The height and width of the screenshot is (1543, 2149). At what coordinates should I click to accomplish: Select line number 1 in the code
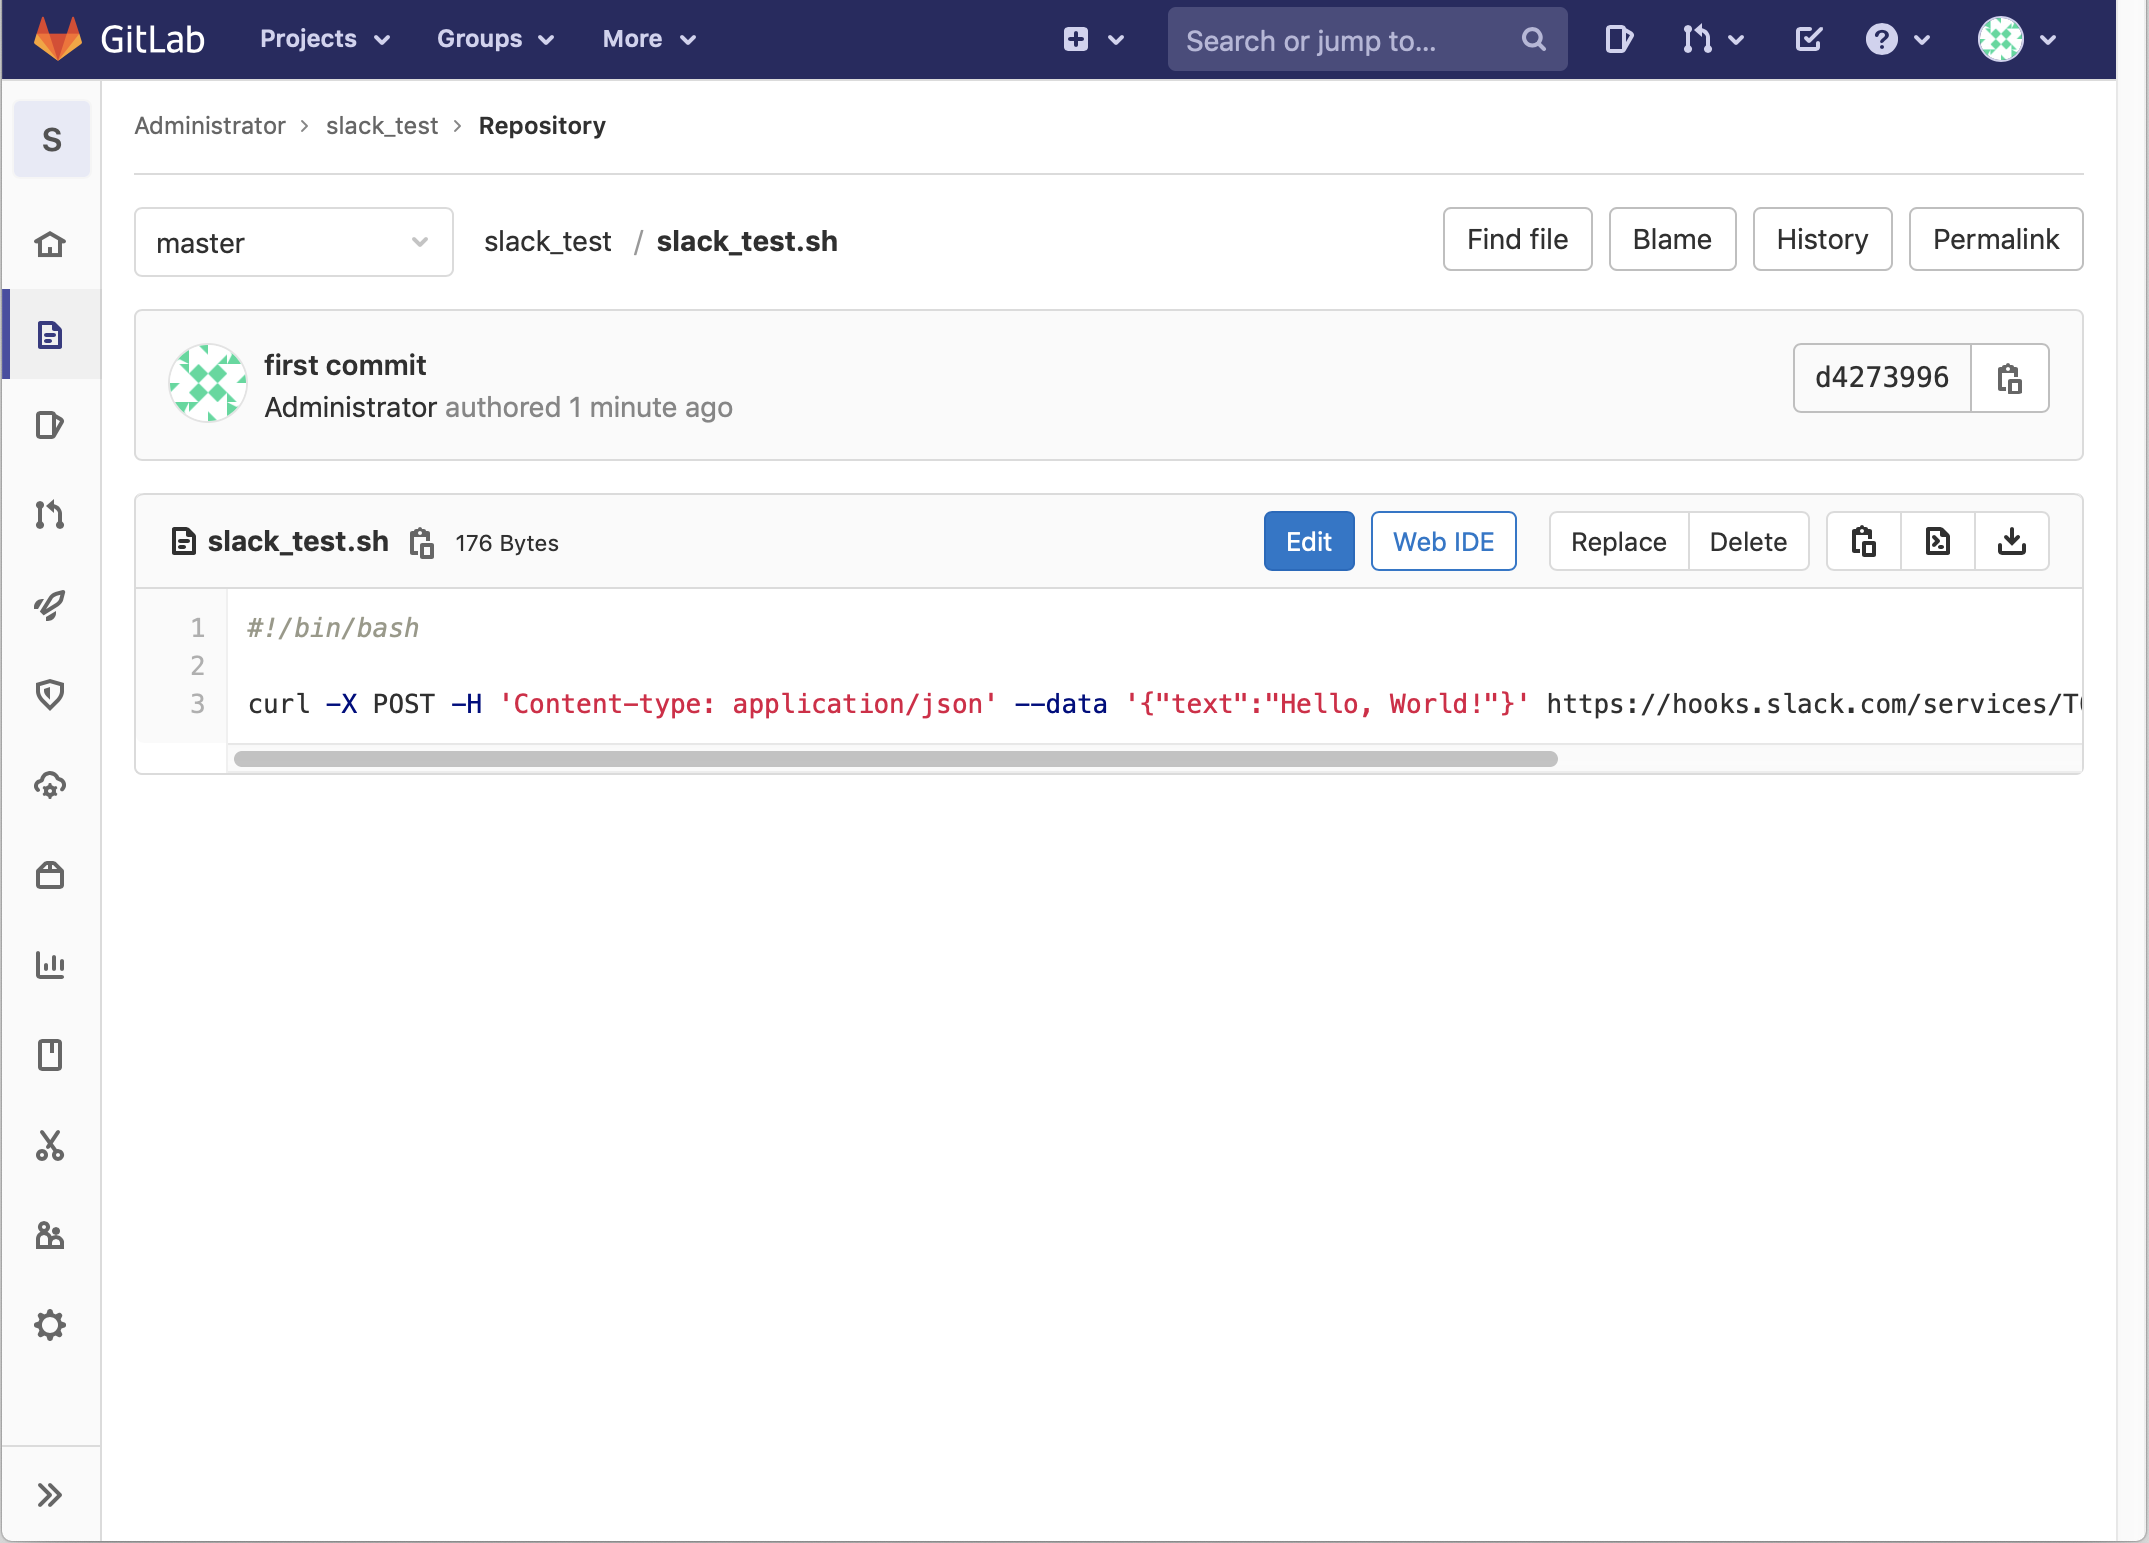coord(197,627)
